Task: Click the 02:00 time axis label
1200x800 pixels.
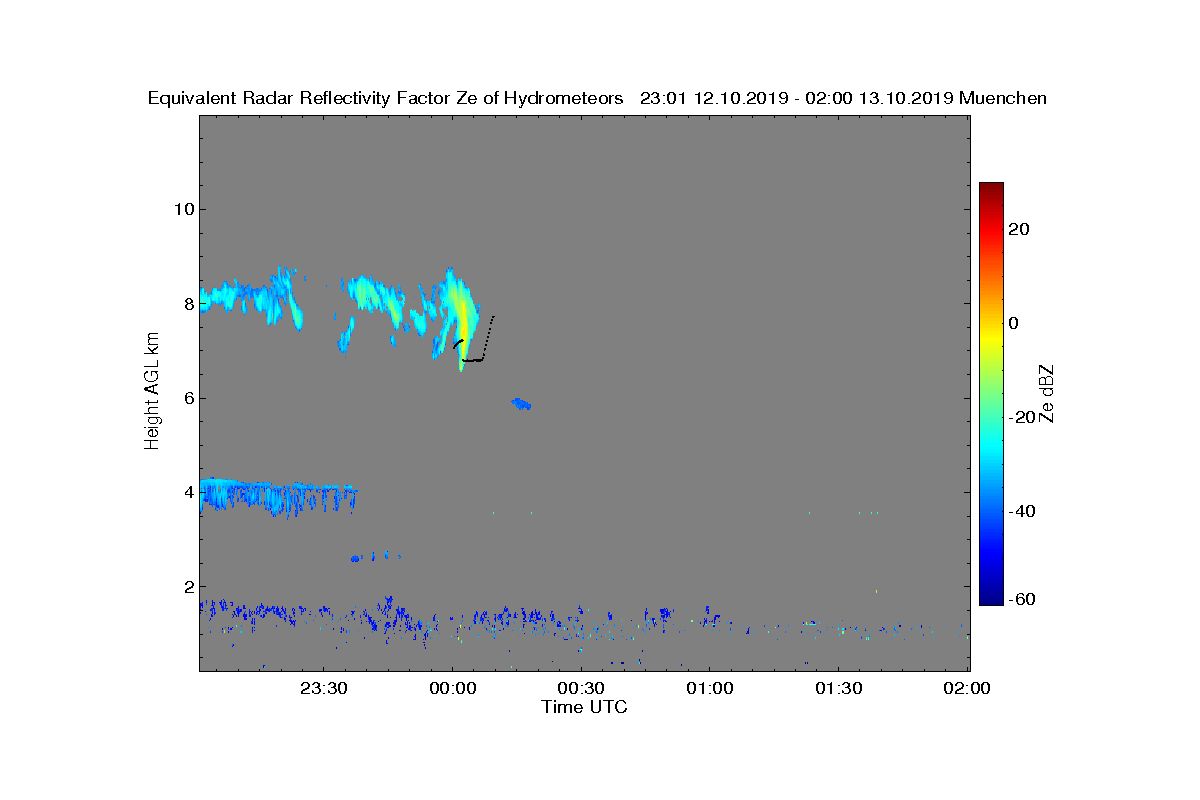Action: pyautogui.click(x=968, y=688)
